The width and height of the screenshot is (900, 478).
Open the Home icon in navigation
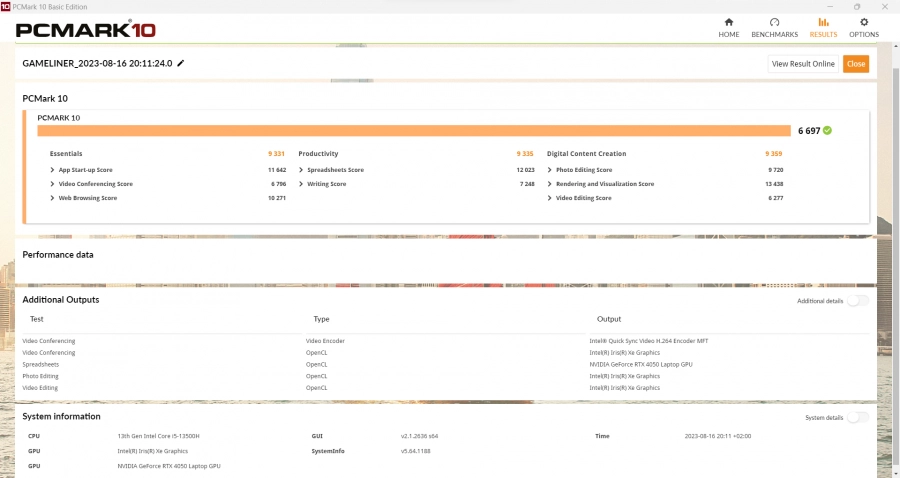(x=728, y=22)
